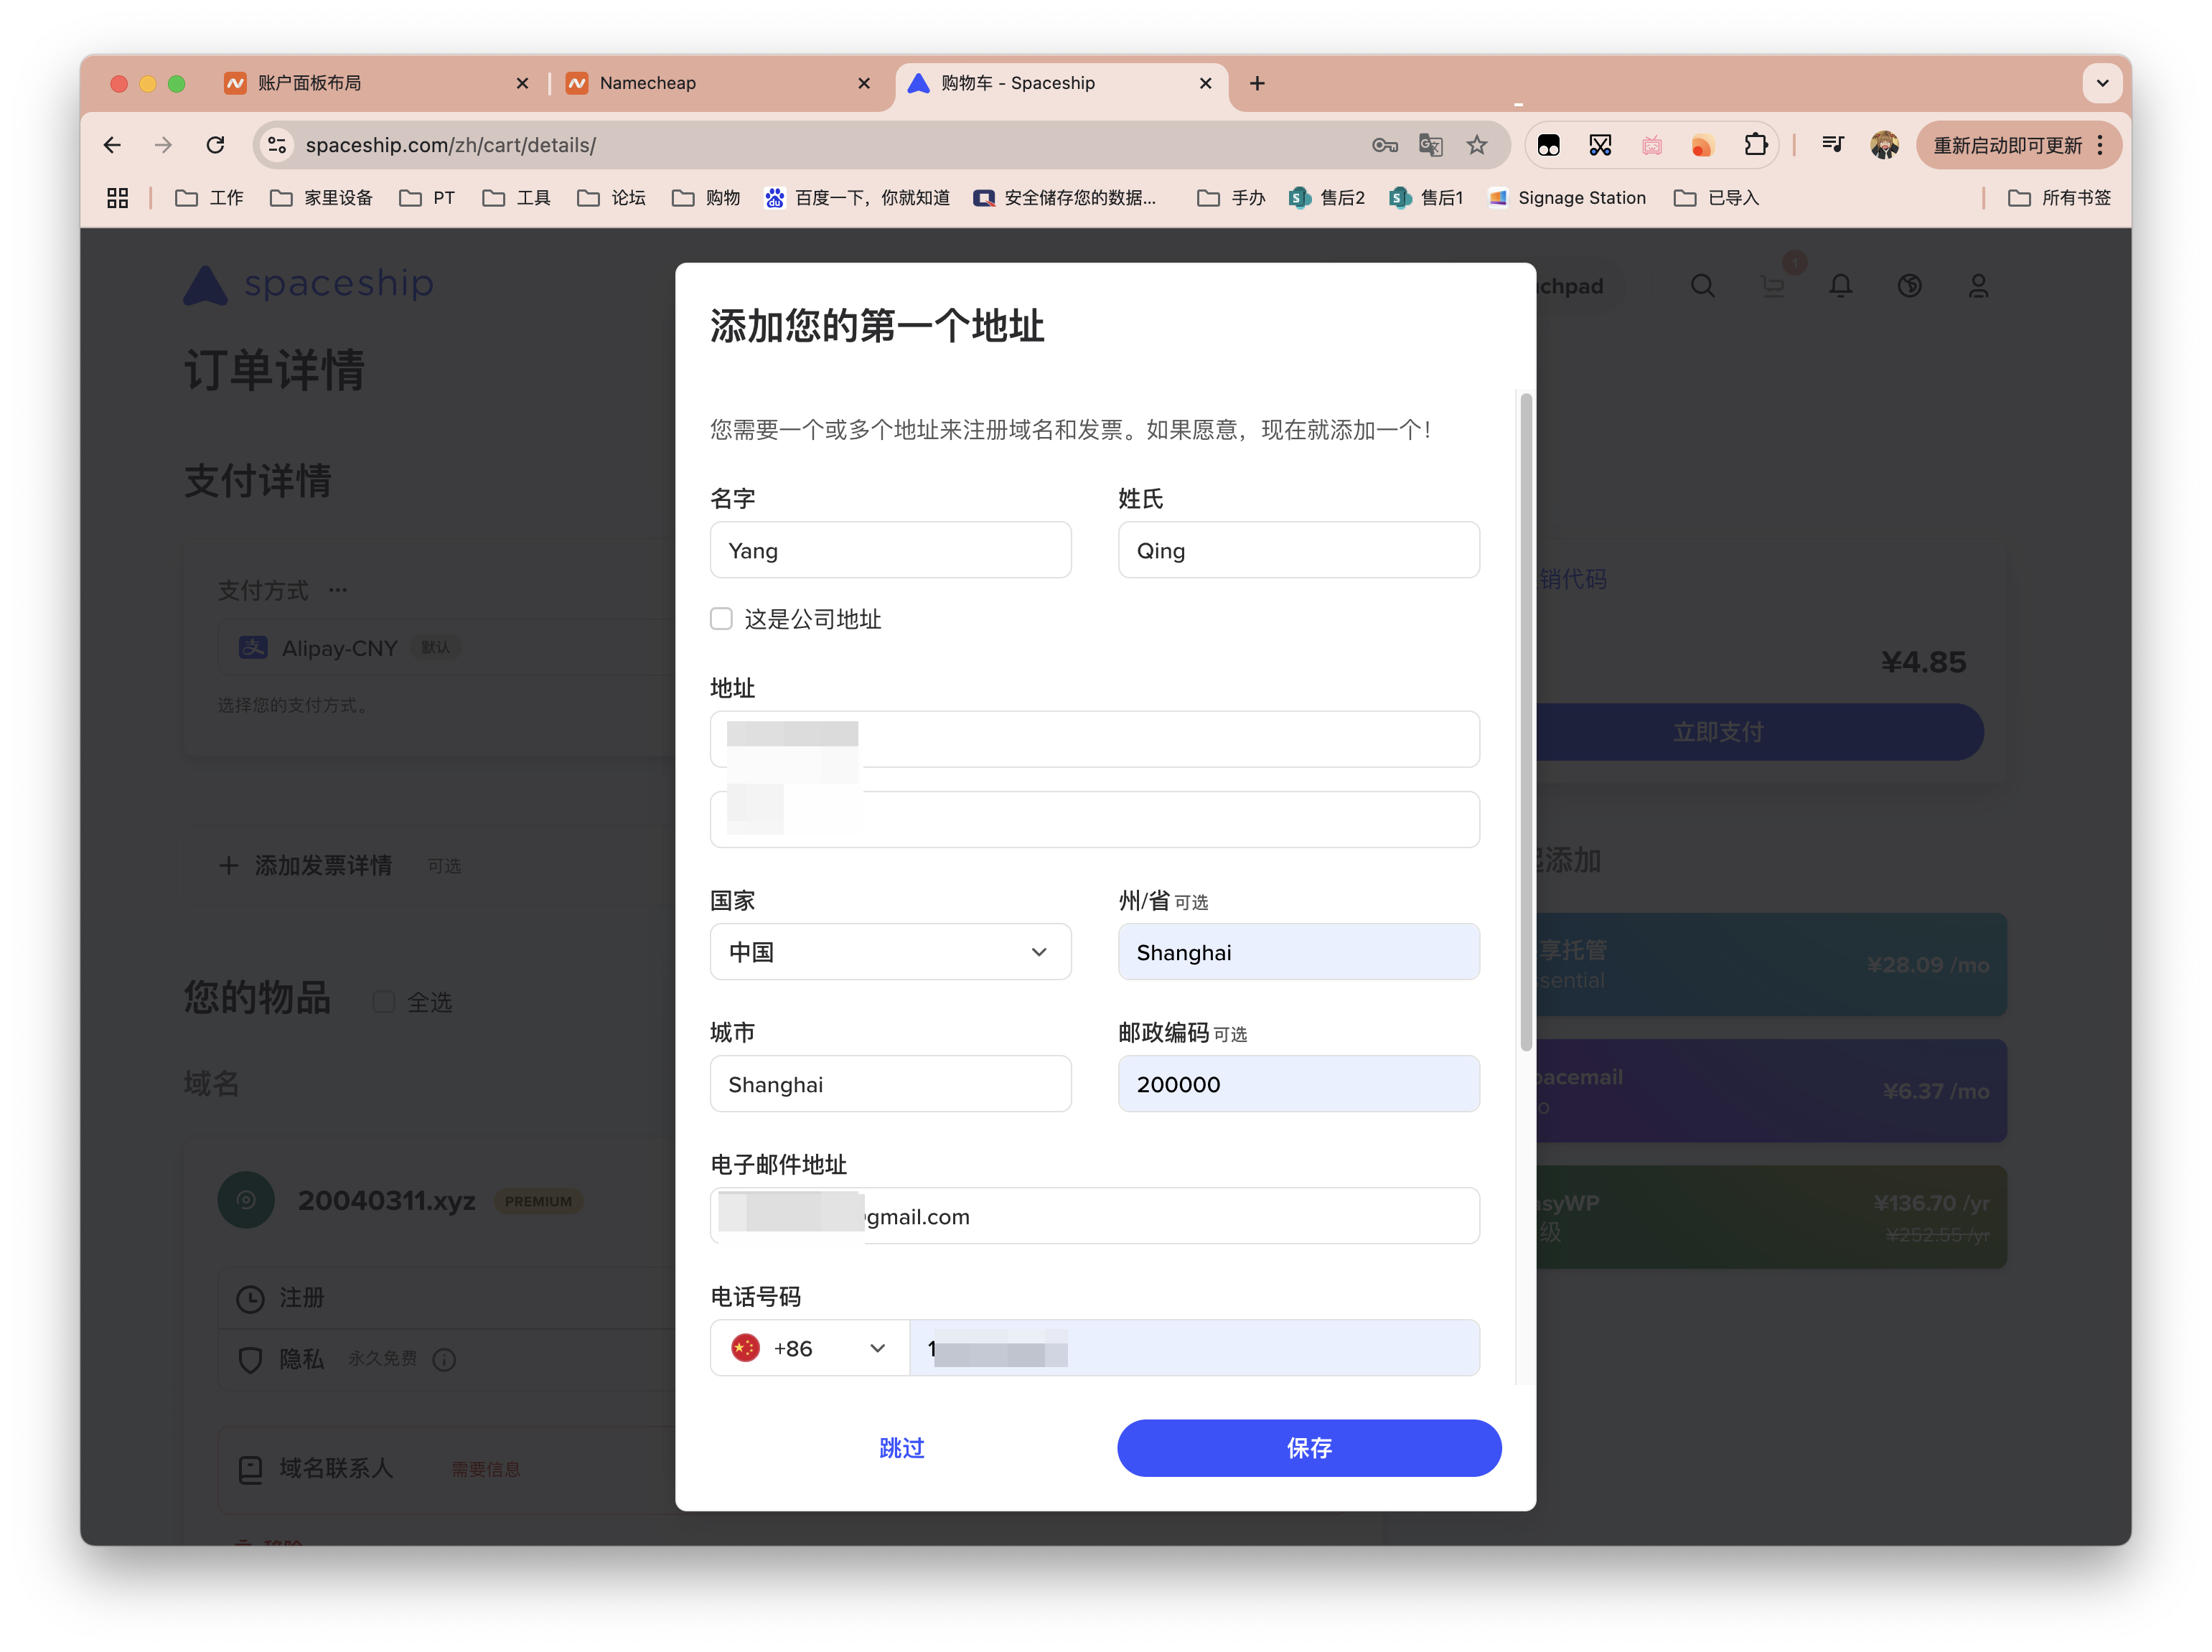Open the tab search chevron

(x=2102, y=83)
